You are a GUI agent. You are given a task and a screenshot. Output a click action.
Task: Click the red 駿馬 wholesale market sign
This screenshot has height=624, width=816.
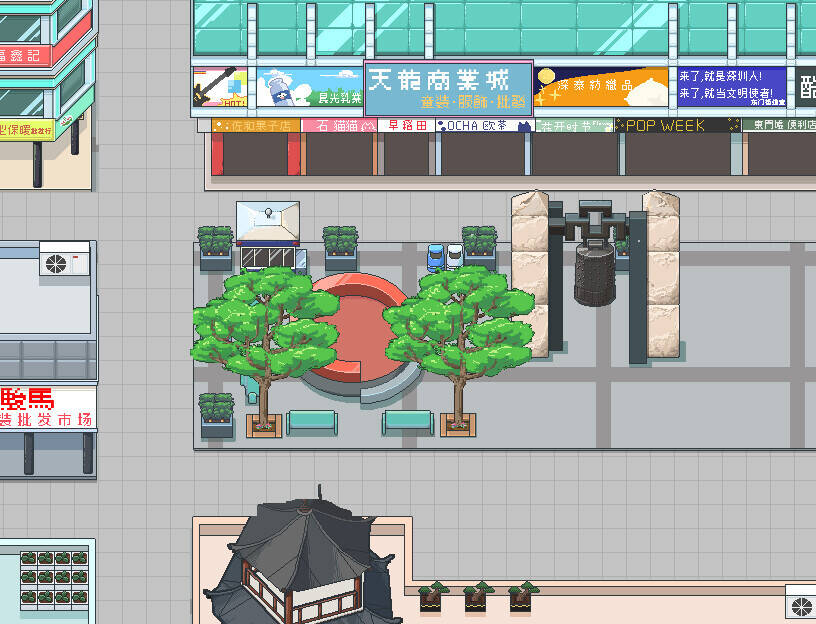pyautogui.click(x=48, y=407)
